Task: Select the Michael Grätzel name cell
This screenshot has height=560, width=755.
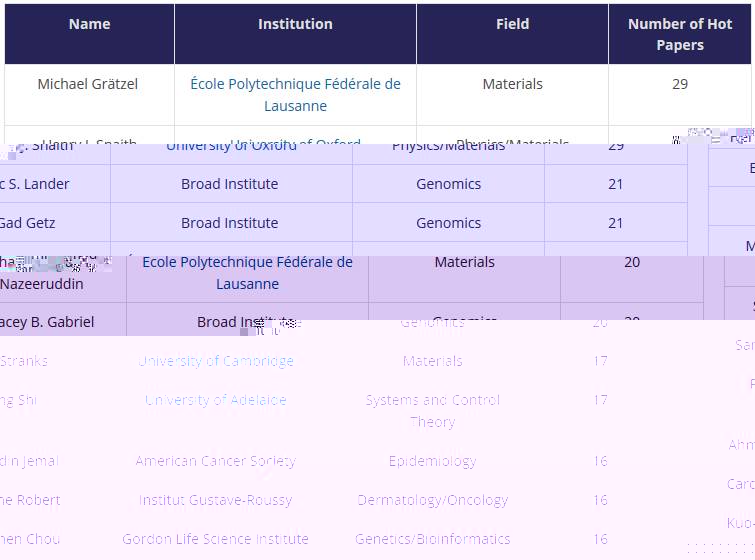Action: (88, 84)
